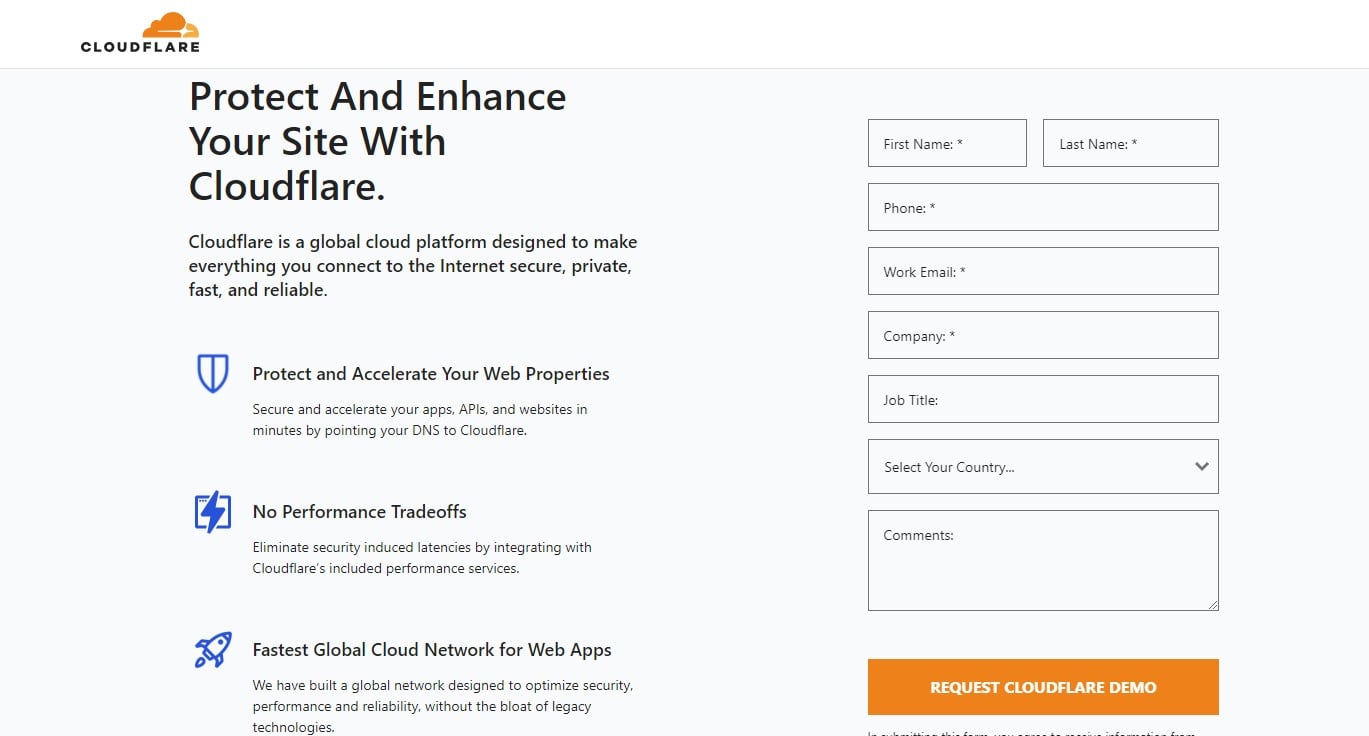Click into the Phone input field

point(1043,207)
